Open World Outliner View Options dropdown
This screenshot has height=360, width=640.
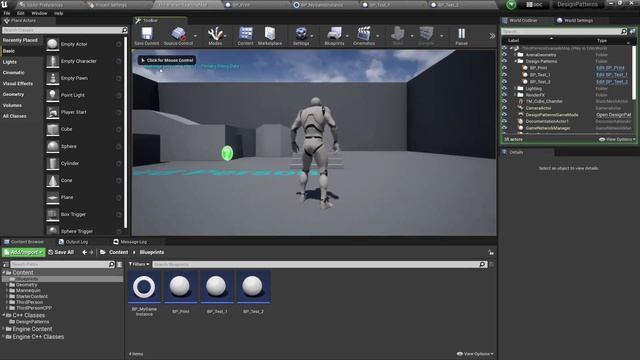pyautogui.click(x=617, y=139)
